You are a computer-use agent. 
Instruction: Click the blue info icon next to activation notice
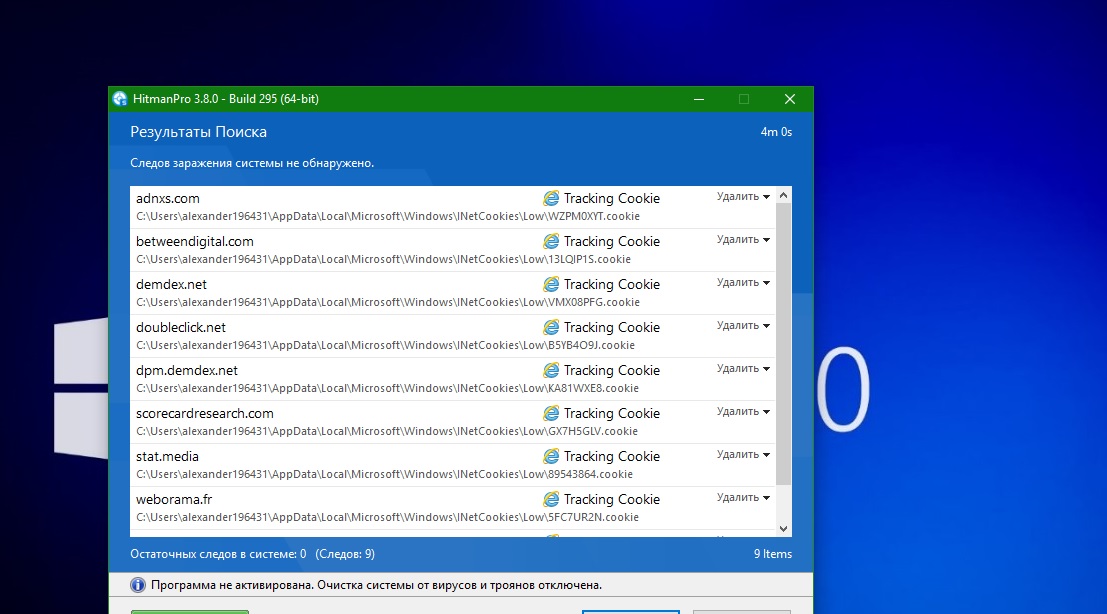pyautogui.click(x=138, y=585)
